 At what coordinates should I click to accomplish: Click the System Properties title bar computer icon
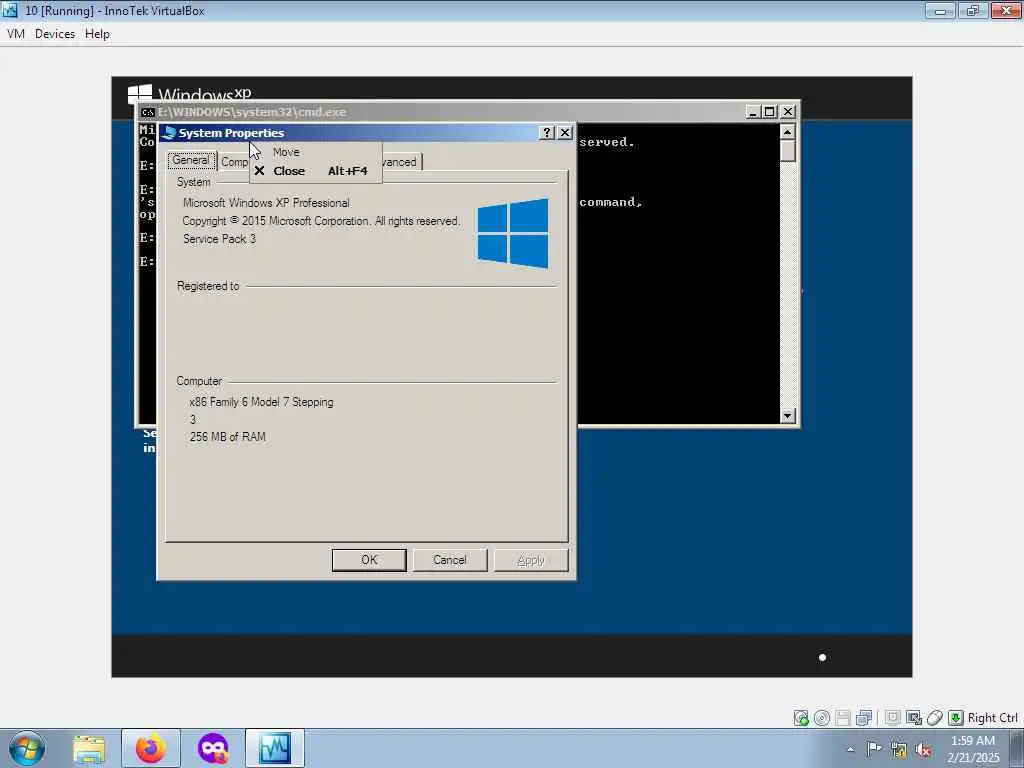click(169, 133)
